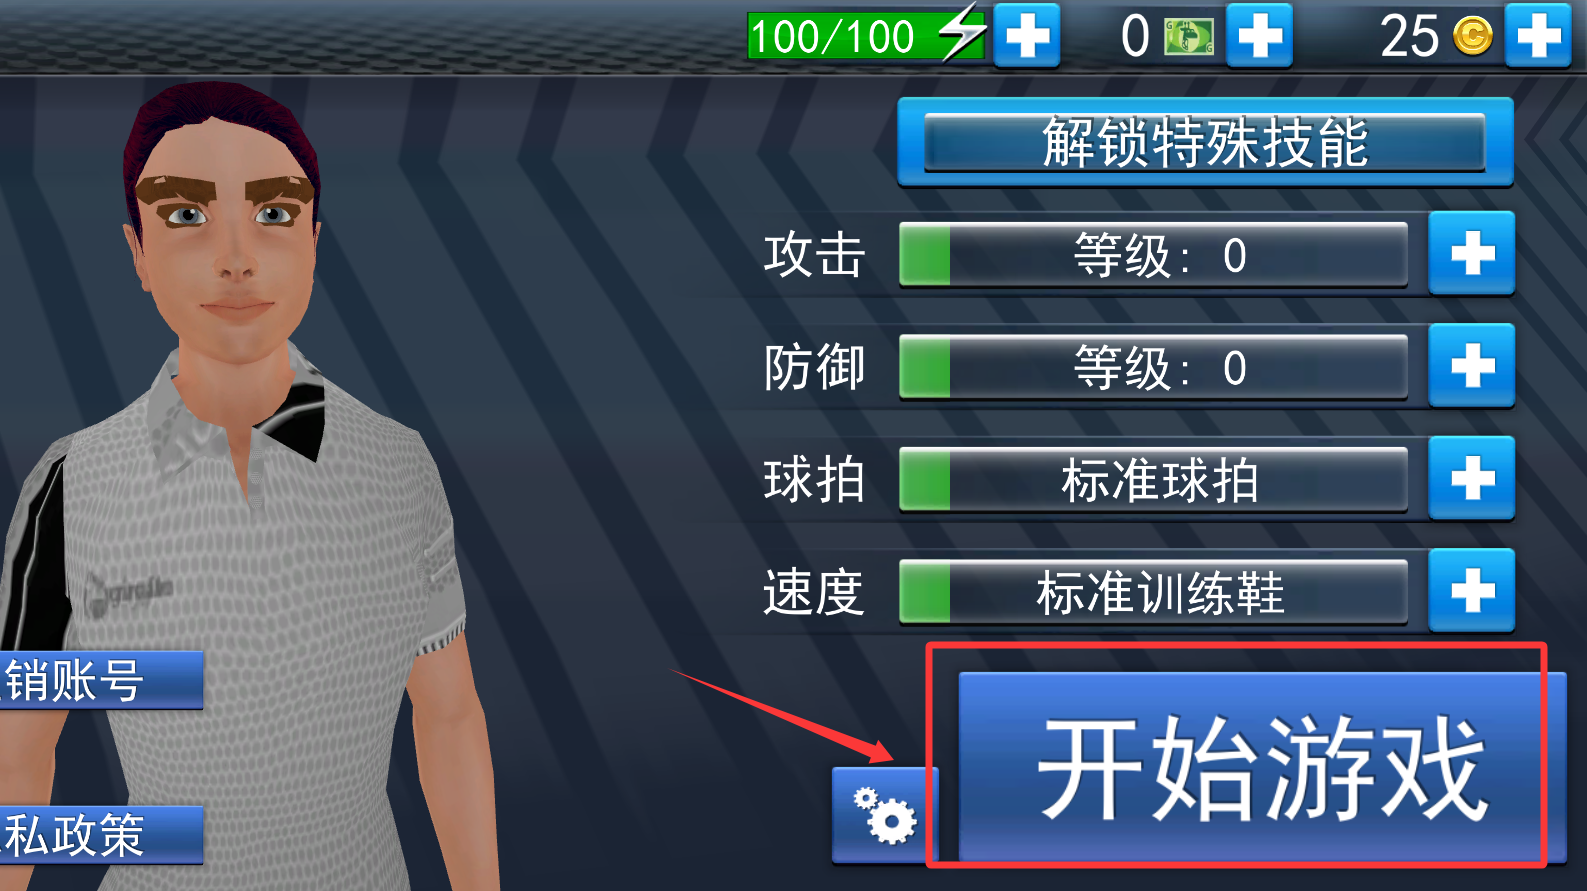
Task: Open settings with the gears icon
Action: (x=884, y=815)
